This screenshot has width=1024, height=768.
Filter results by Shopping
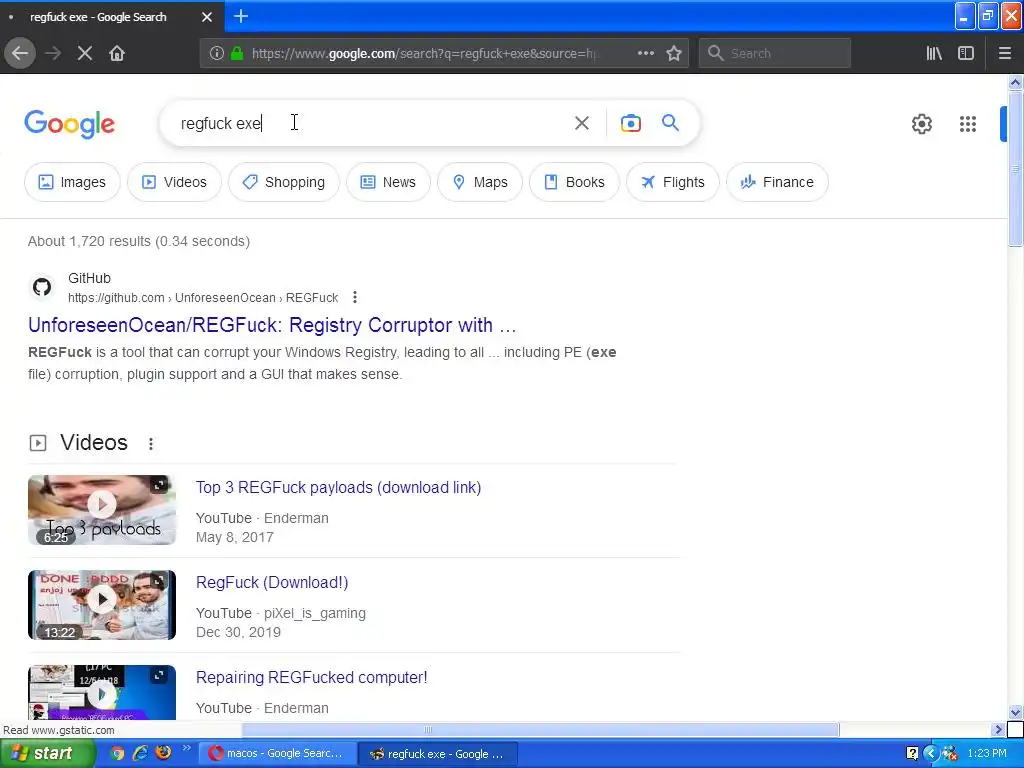[x=284, y=182]
